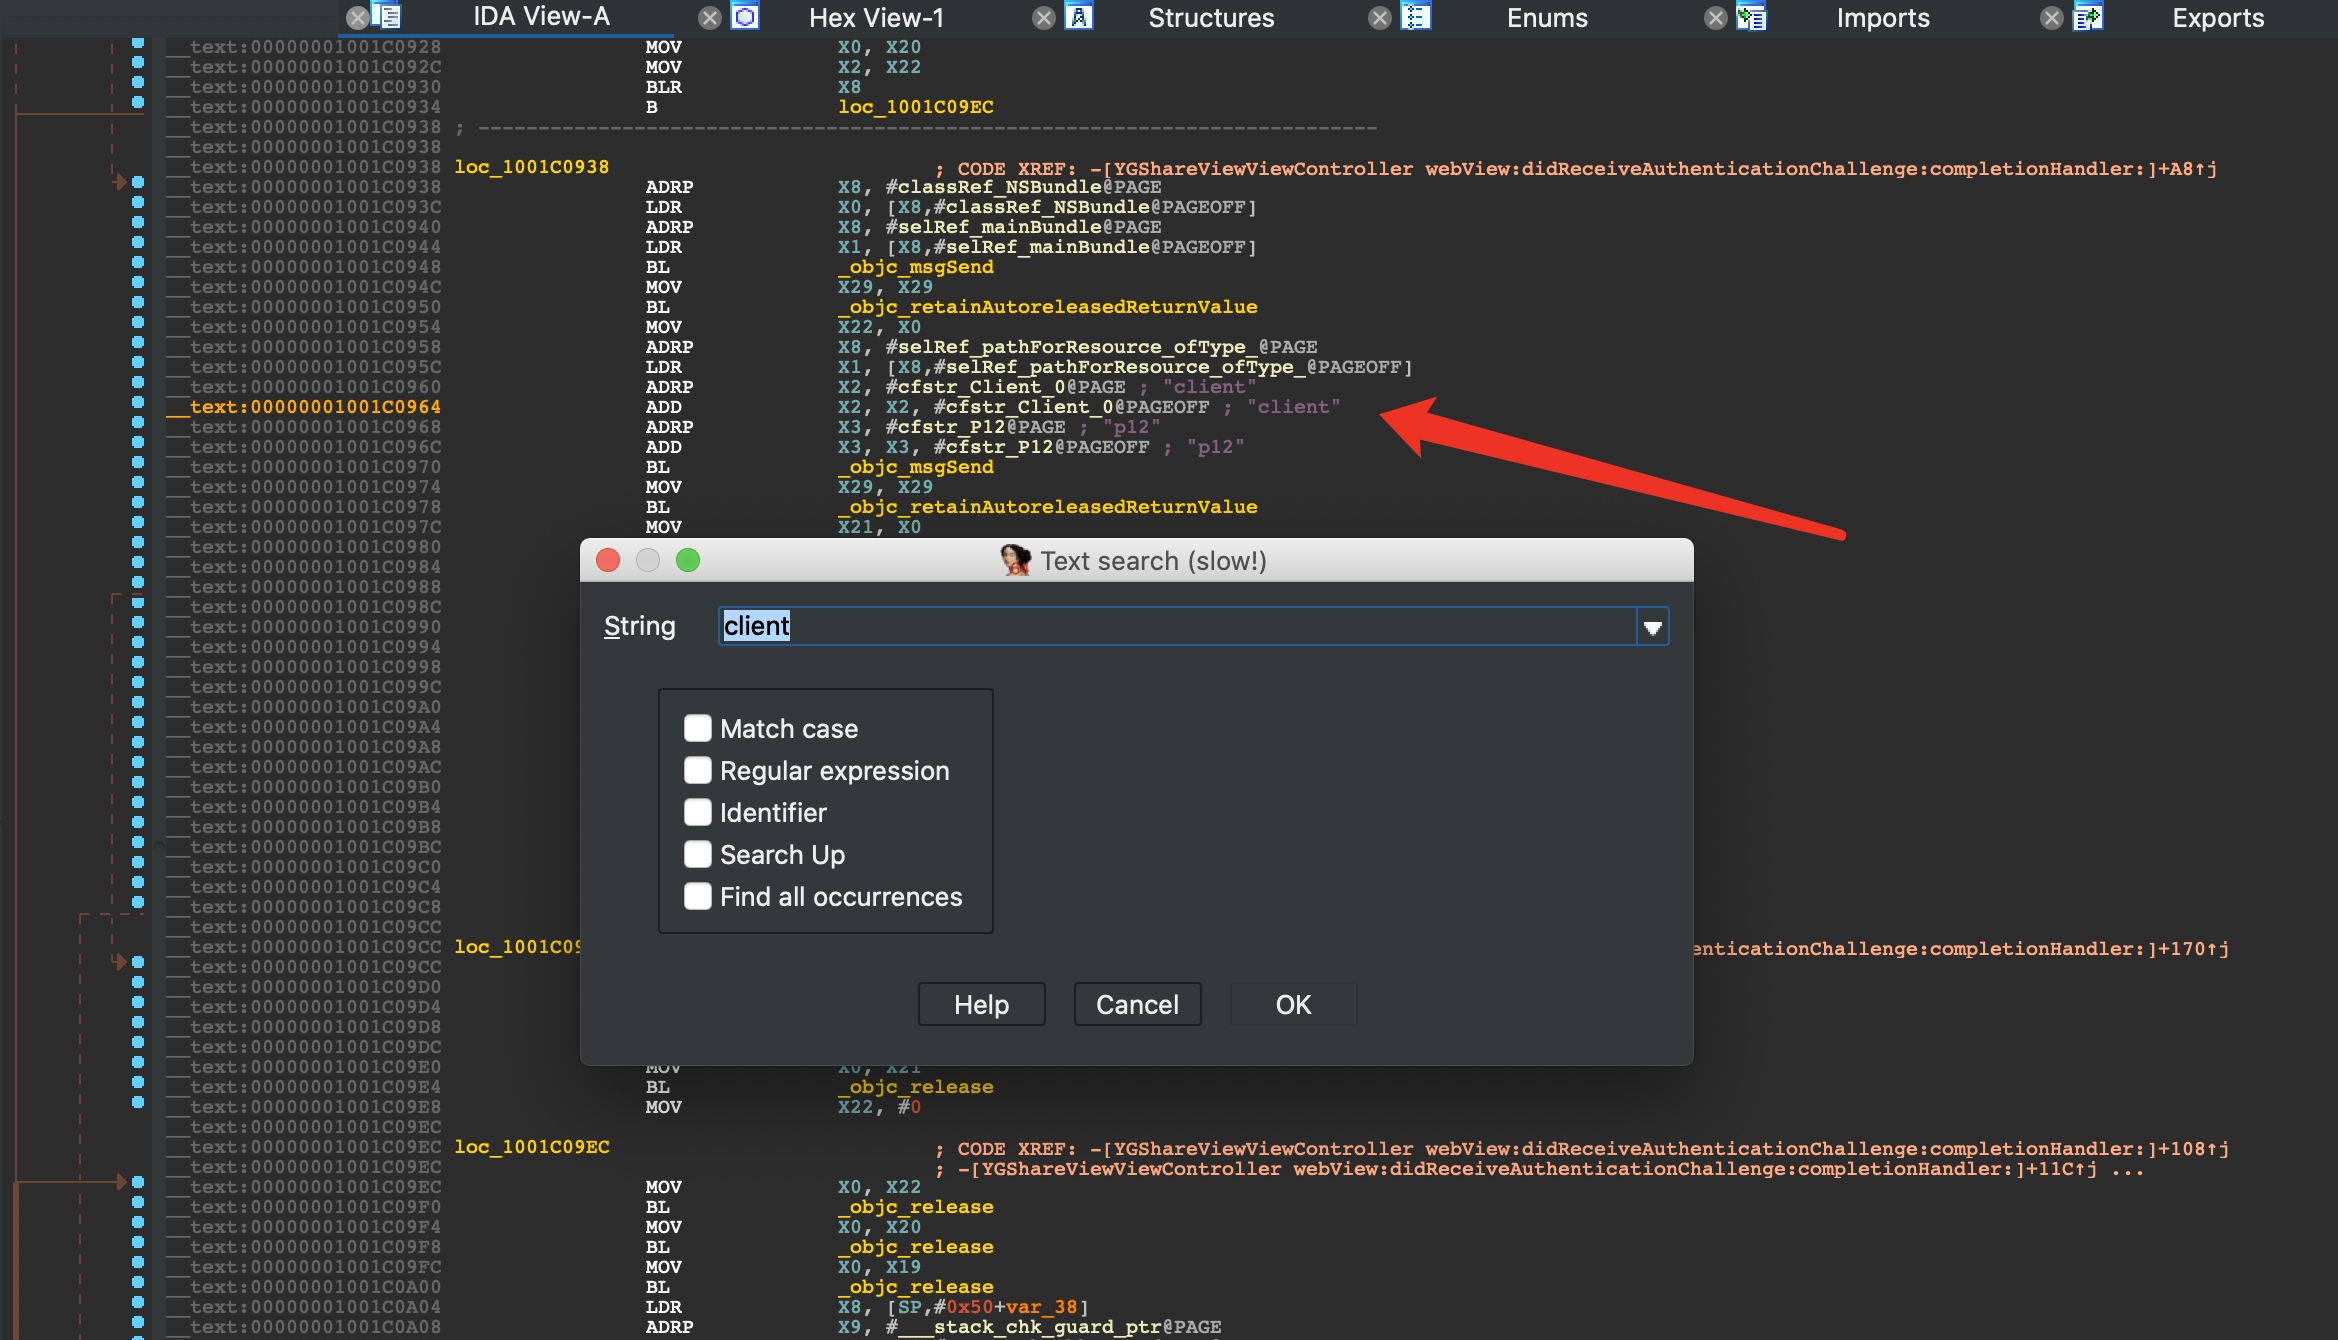Click #cfstr_Client_0@PAGEOFF operand
This screenshot has height=1340, width=2338.
pos(1071,407)
